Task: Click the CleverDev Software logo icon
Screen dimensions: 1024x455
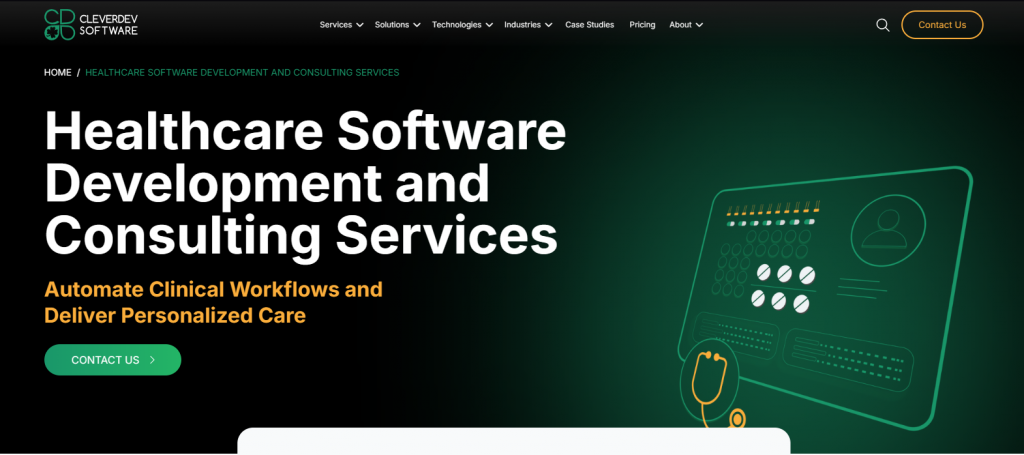Action: pyautogui.click(x=59, y=24)
